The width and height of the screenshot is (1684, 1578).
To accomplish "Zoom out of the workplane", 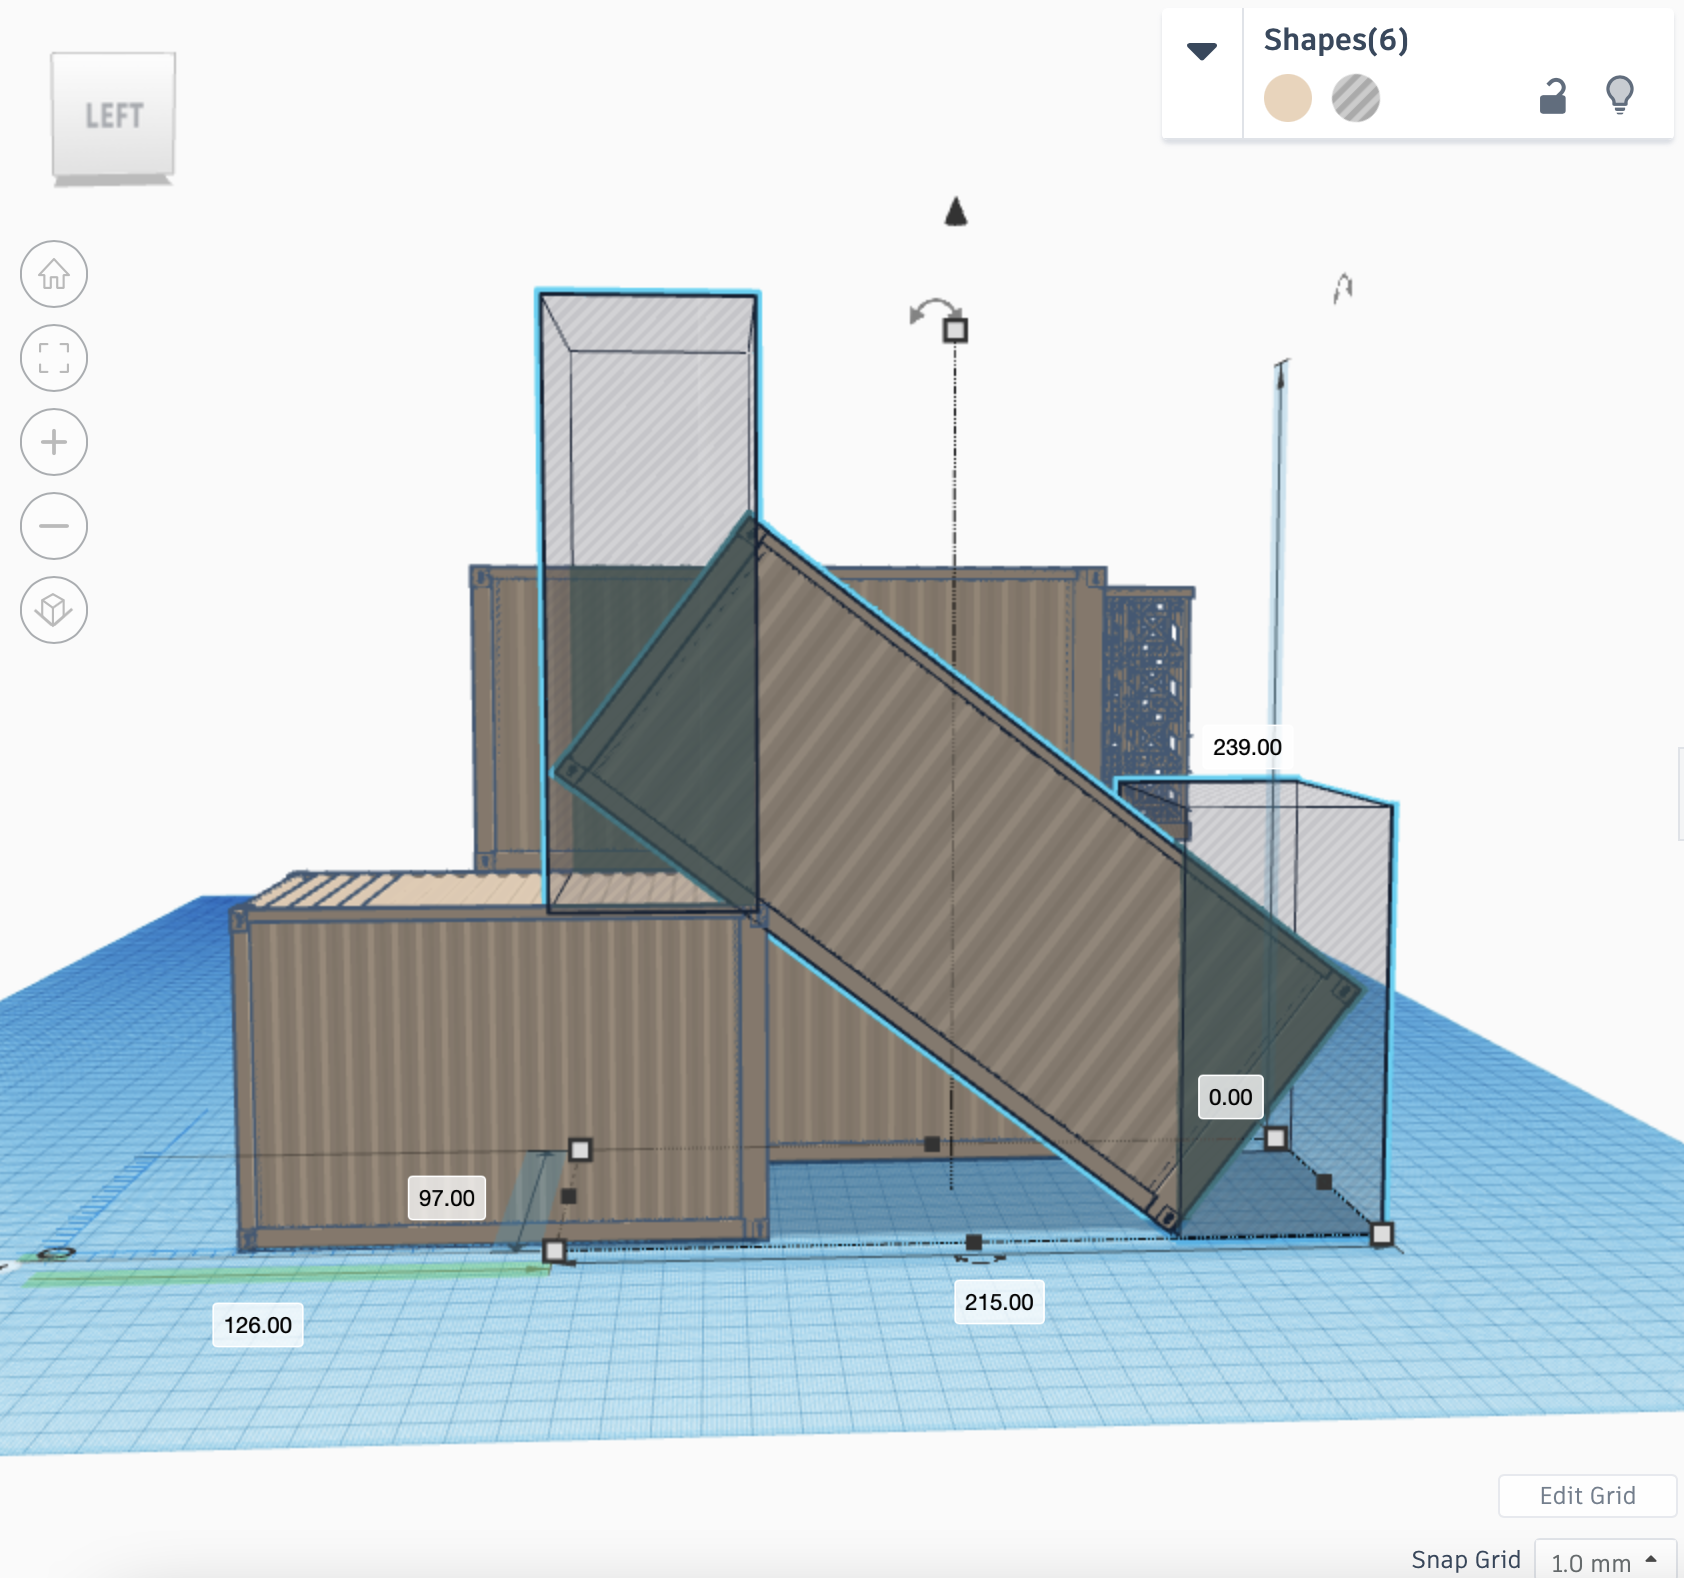I will 54,526.
